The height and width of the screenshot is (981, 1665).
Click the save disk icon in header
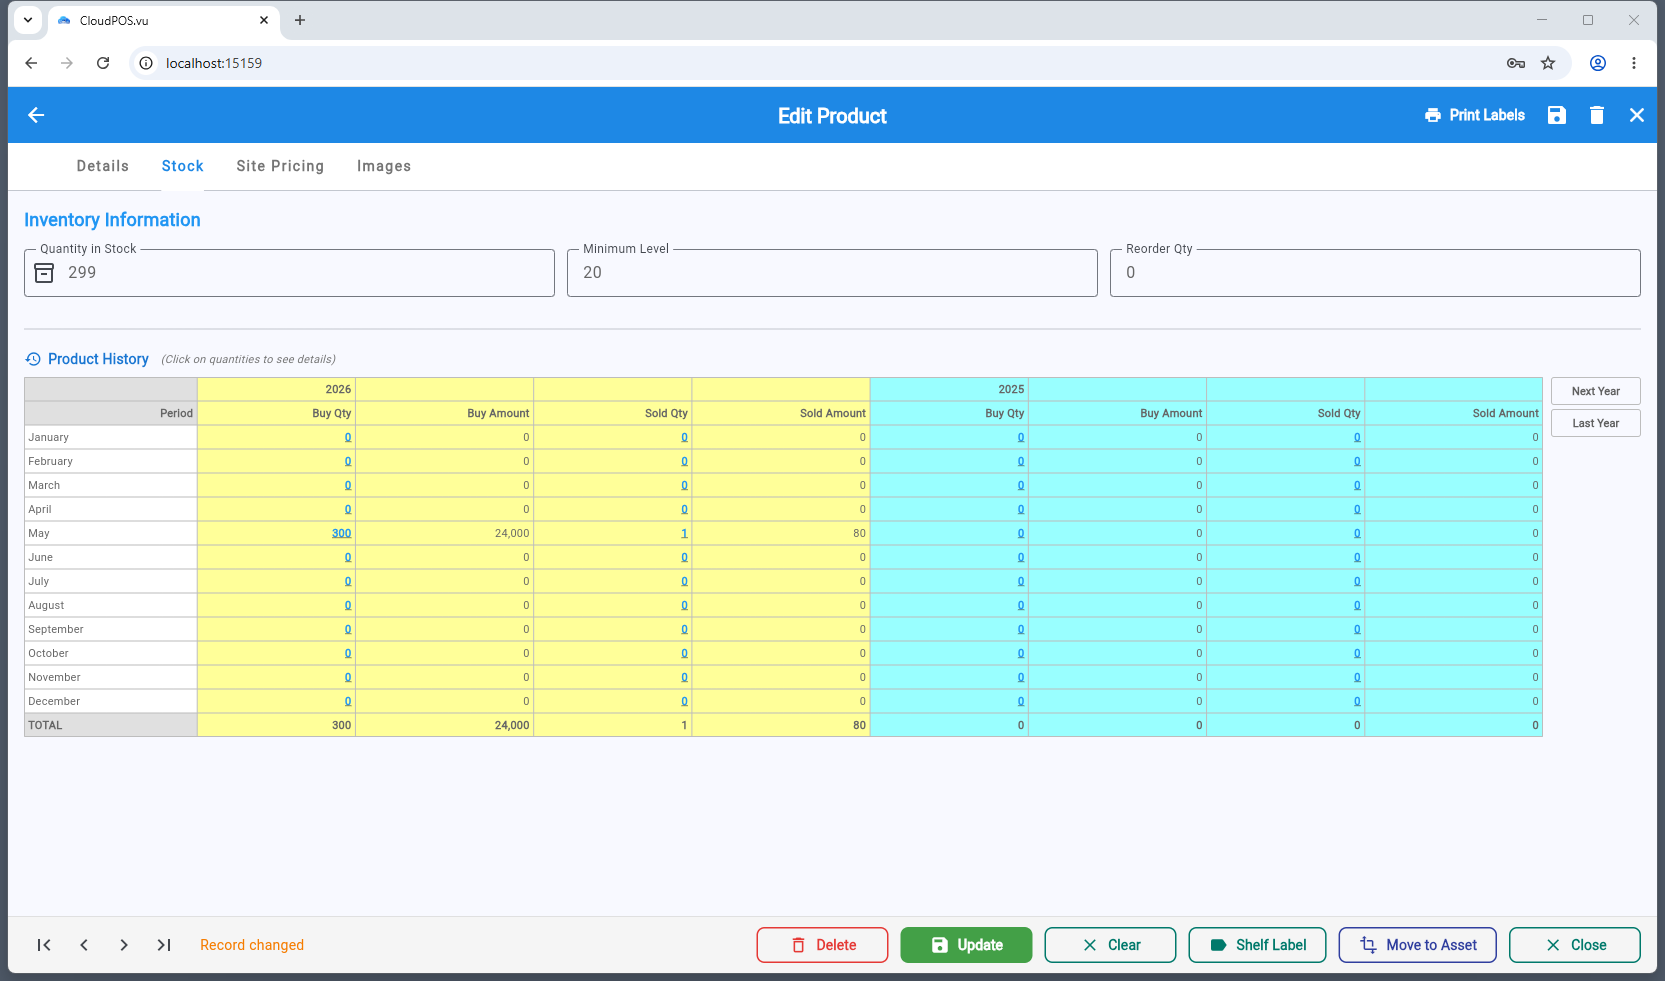(1557, 115)
